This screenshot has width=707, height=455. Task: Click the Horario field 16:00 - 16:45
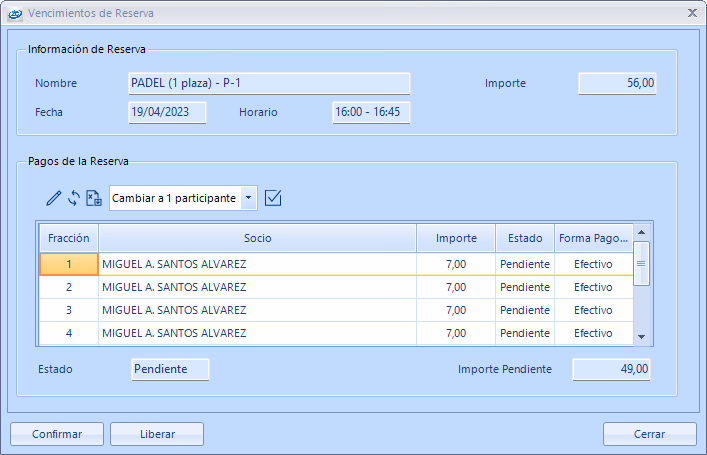coord(371,112)
